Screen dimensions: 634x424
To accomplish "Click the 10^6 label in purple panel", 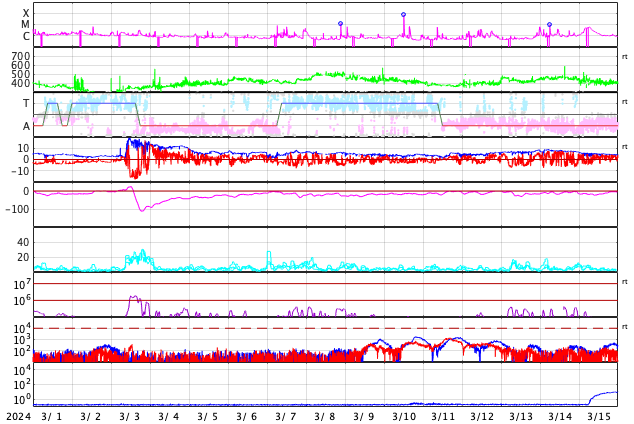I will coord(22,300).
